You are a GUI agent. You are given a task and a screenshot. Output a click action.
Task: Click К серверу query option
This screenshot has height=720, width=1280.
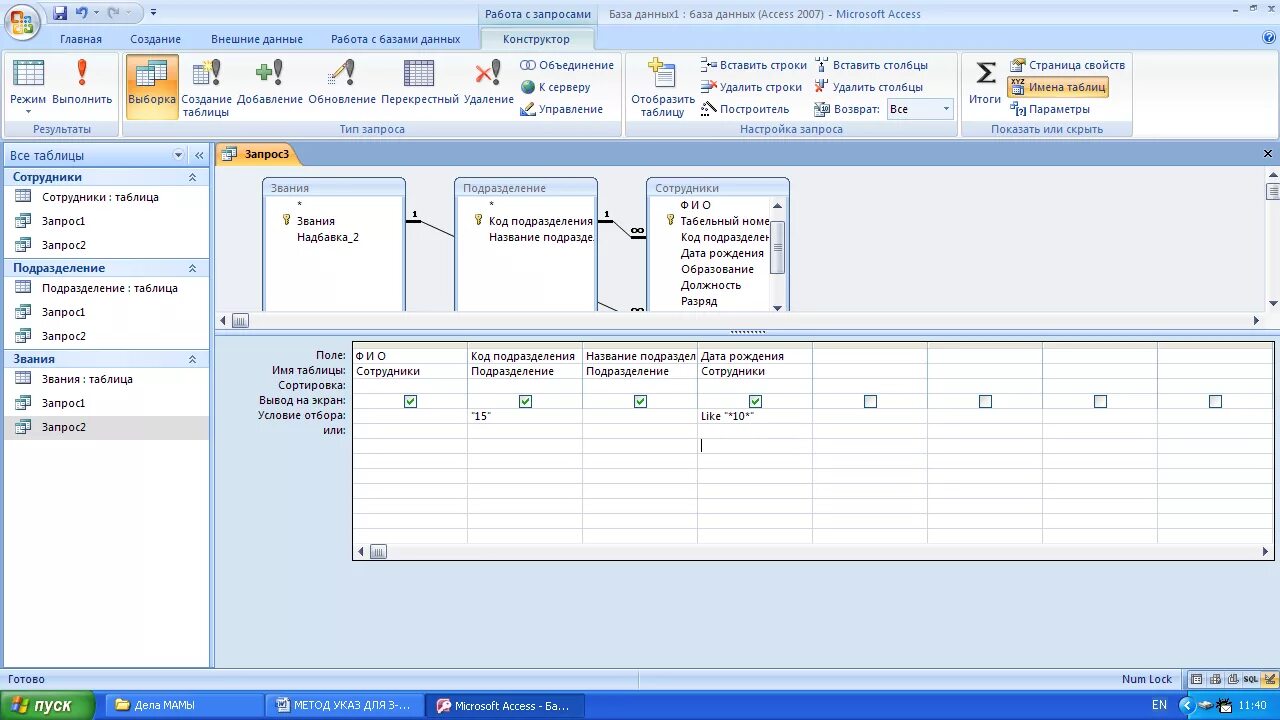point(556,87)
